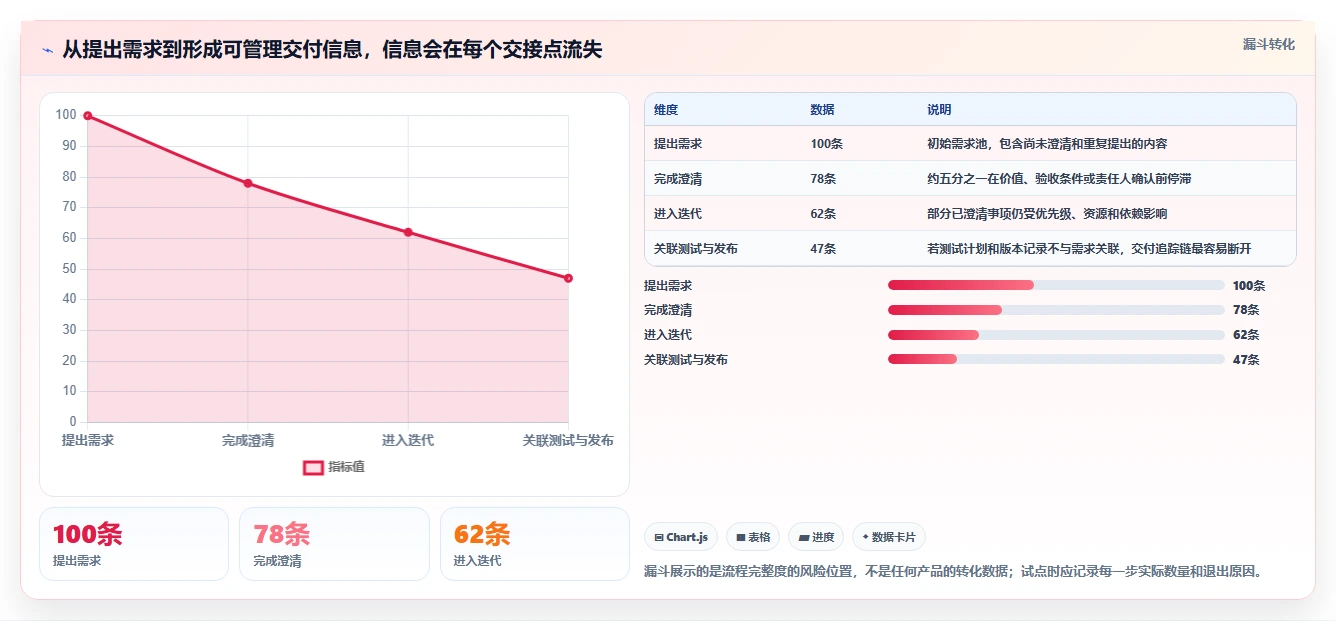Click the 维度 table column header

point(666,110)
